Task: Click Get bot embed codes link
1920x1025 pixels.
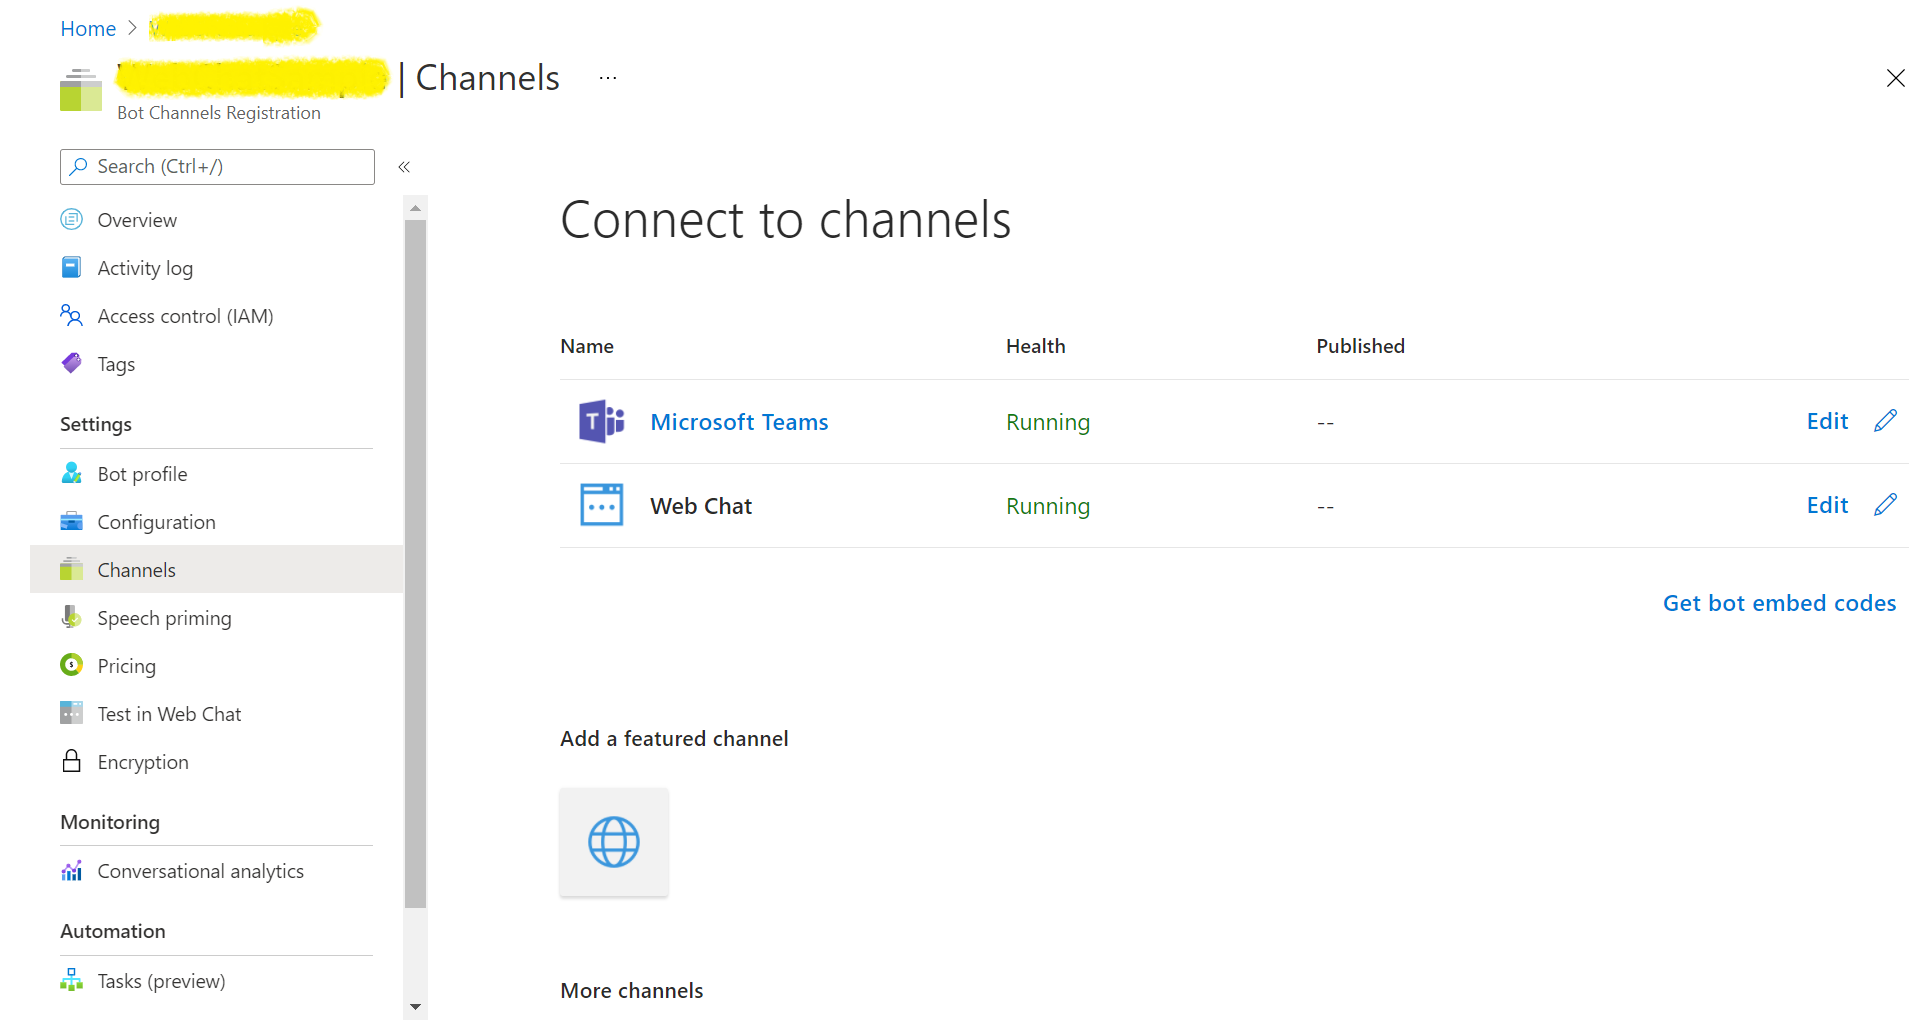Action: tap(1779, 603)
